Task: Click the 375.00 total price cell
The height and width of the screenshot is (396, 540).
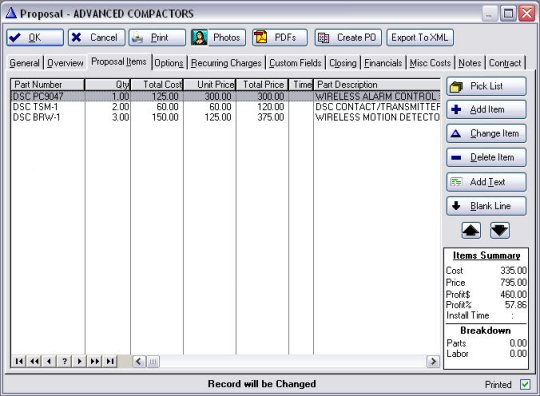Action: pos(271,117)
